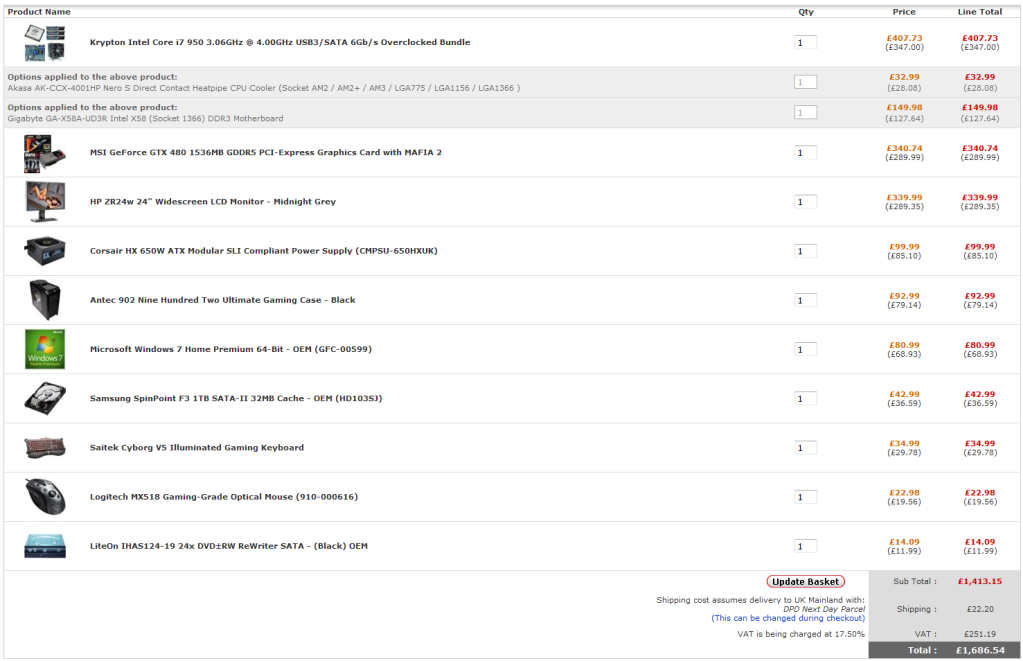This screenshot has width=1023, height=661.
Task: Select the Akasa AK-CCX-4001HP Nero S cooler option text
Action: coord(264,88)
